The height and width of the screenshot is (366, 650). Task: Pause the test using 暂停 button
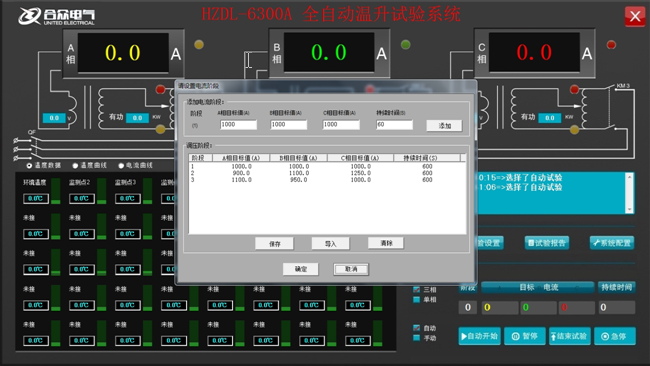(x=525, y=336)
